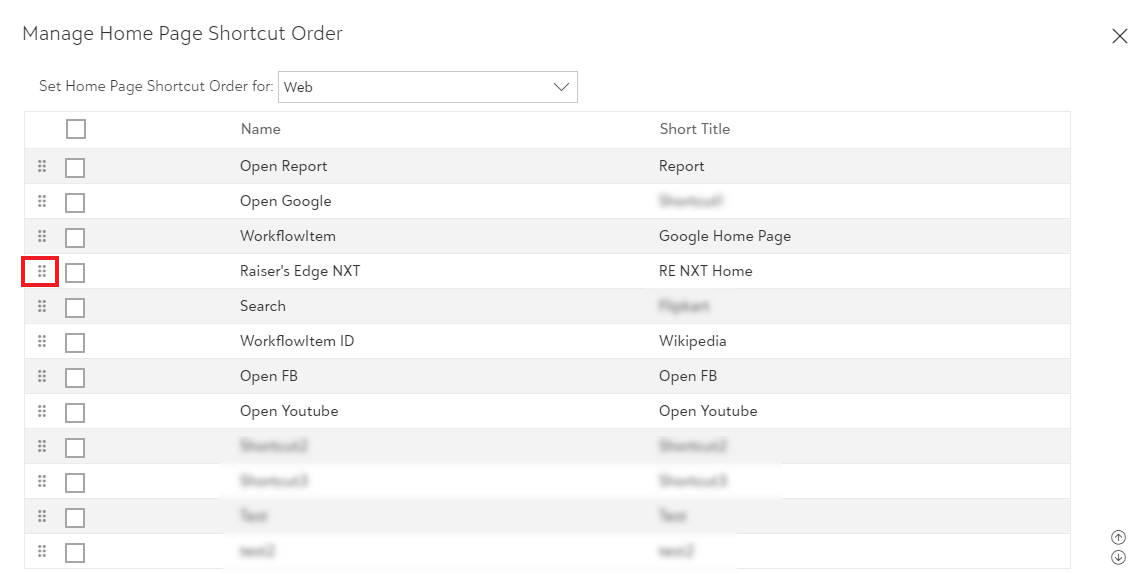Click drag handle for Open Report row
The width and height of the screenshot is (1144, 574).
[x=42, y=166]
